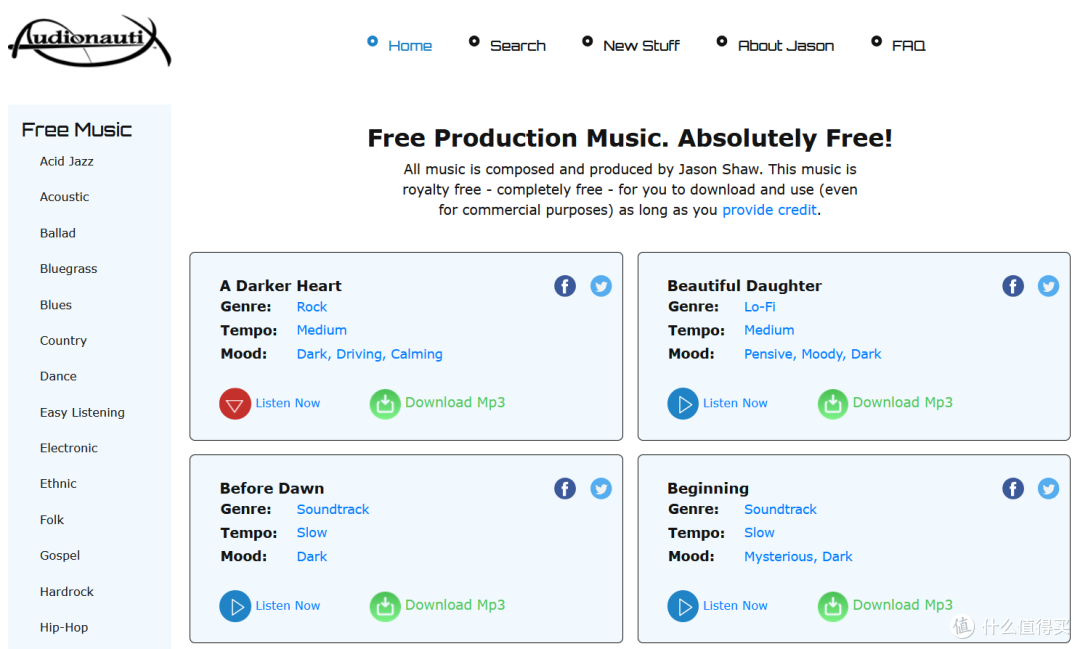The width and height of the screenshot is (1080, 649).
Task: Click the Mysterious, Dark mood link
Action: 798,557
